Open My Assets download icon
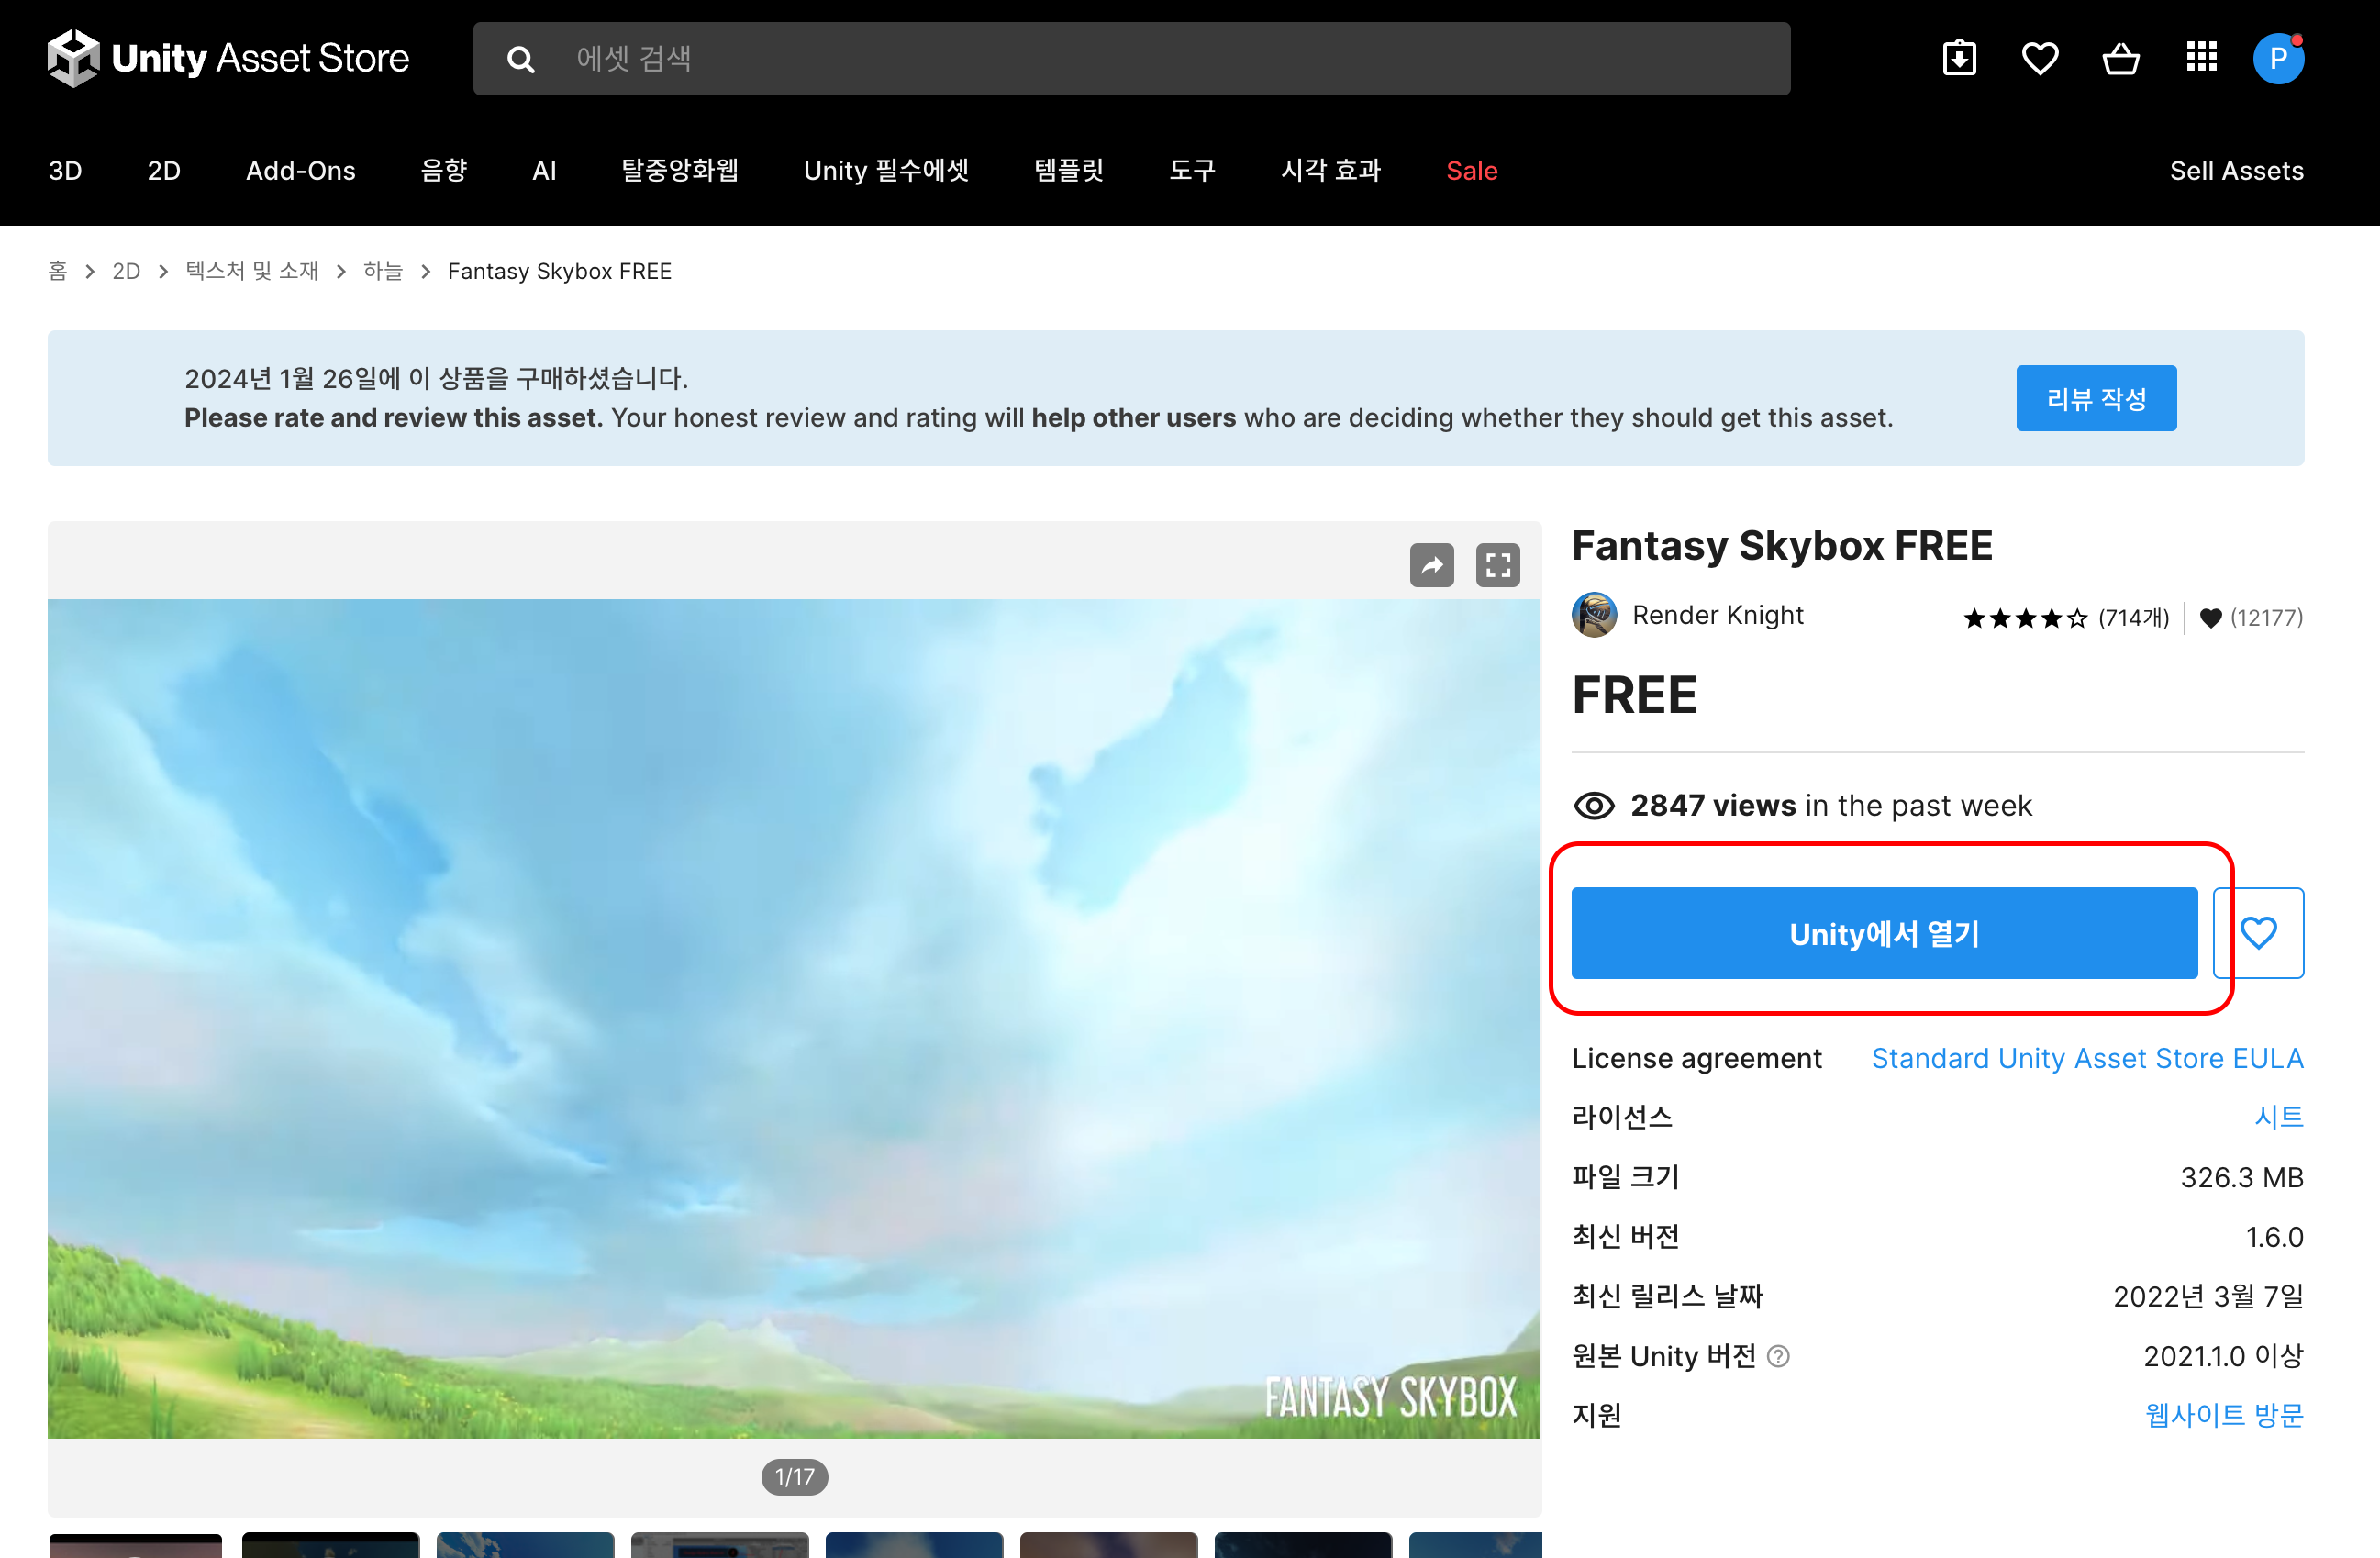2380x1558 pixels. (x=1959, y=58)
